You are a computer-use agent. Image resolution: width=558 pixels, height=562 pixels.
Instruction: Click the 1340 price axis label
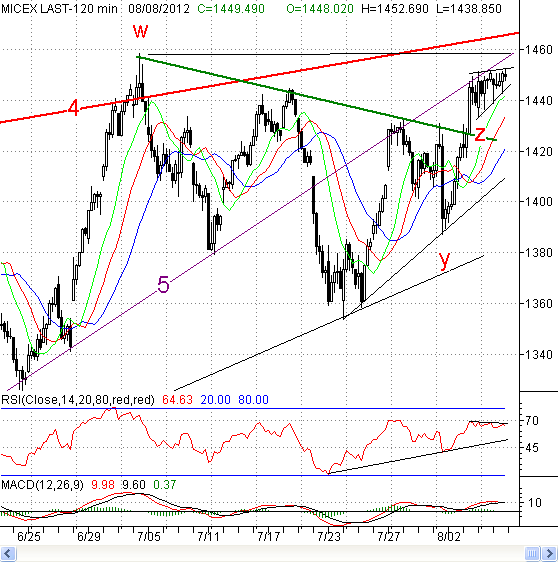coord(539,354)
